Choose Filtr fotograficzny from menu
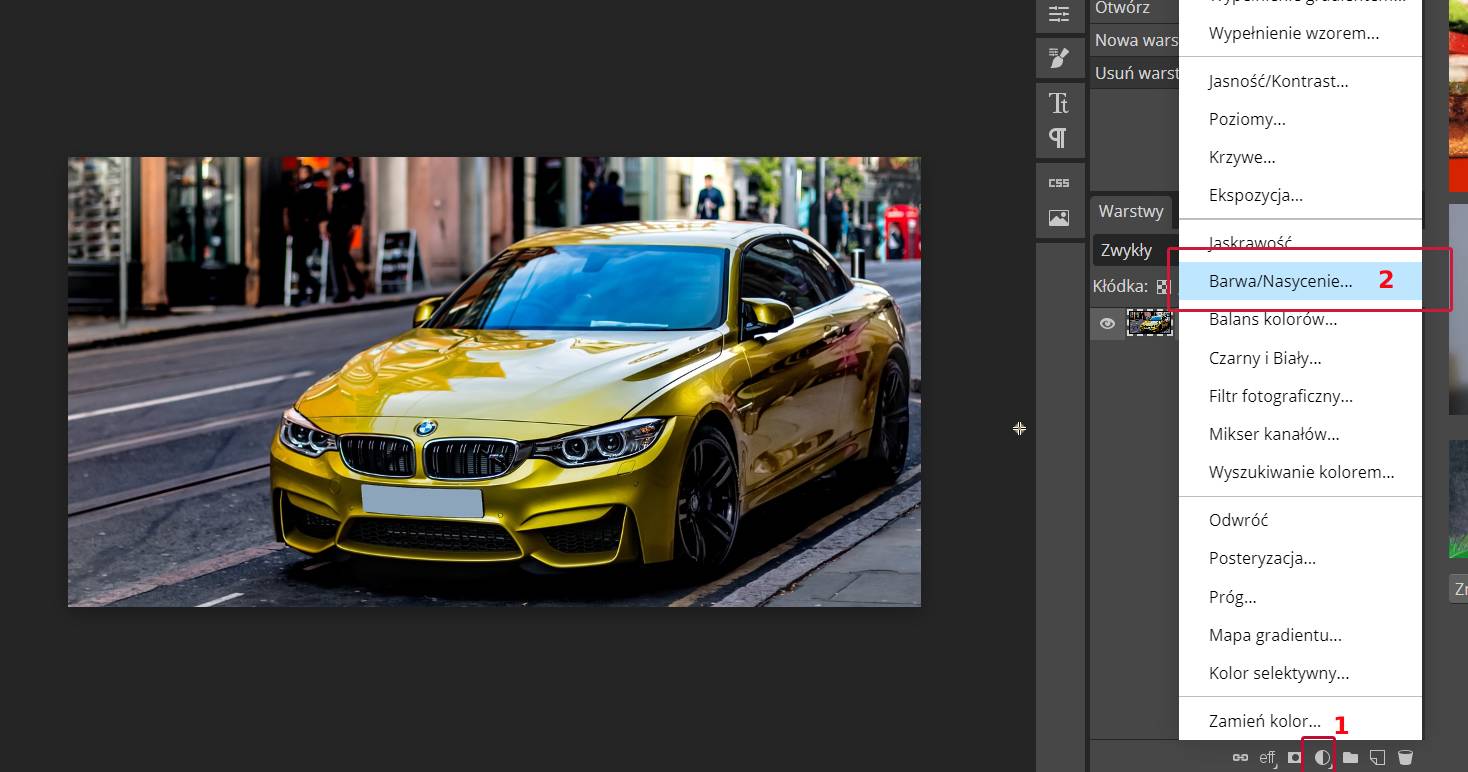The image size is (1468, 772). click(x=1300, y=396)
